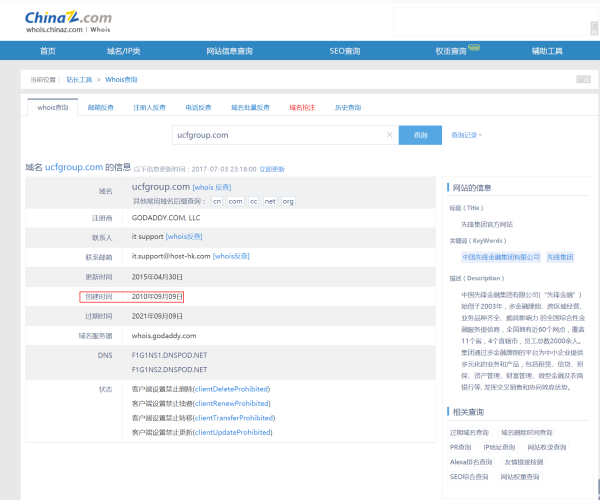Image resolution: width=600 pixels, height=500 pixels.
Task: Open the PR查询 related query
Action: point(460,447)
